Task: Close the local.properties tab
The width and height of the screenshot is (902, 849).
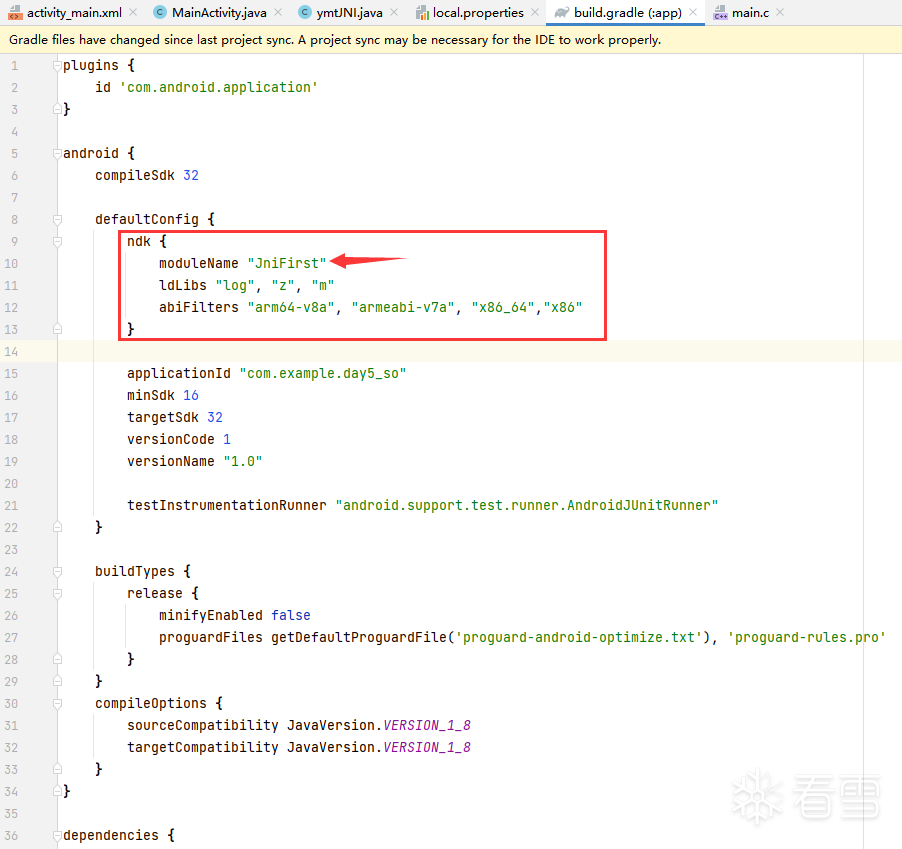Action: coord(535,12)
